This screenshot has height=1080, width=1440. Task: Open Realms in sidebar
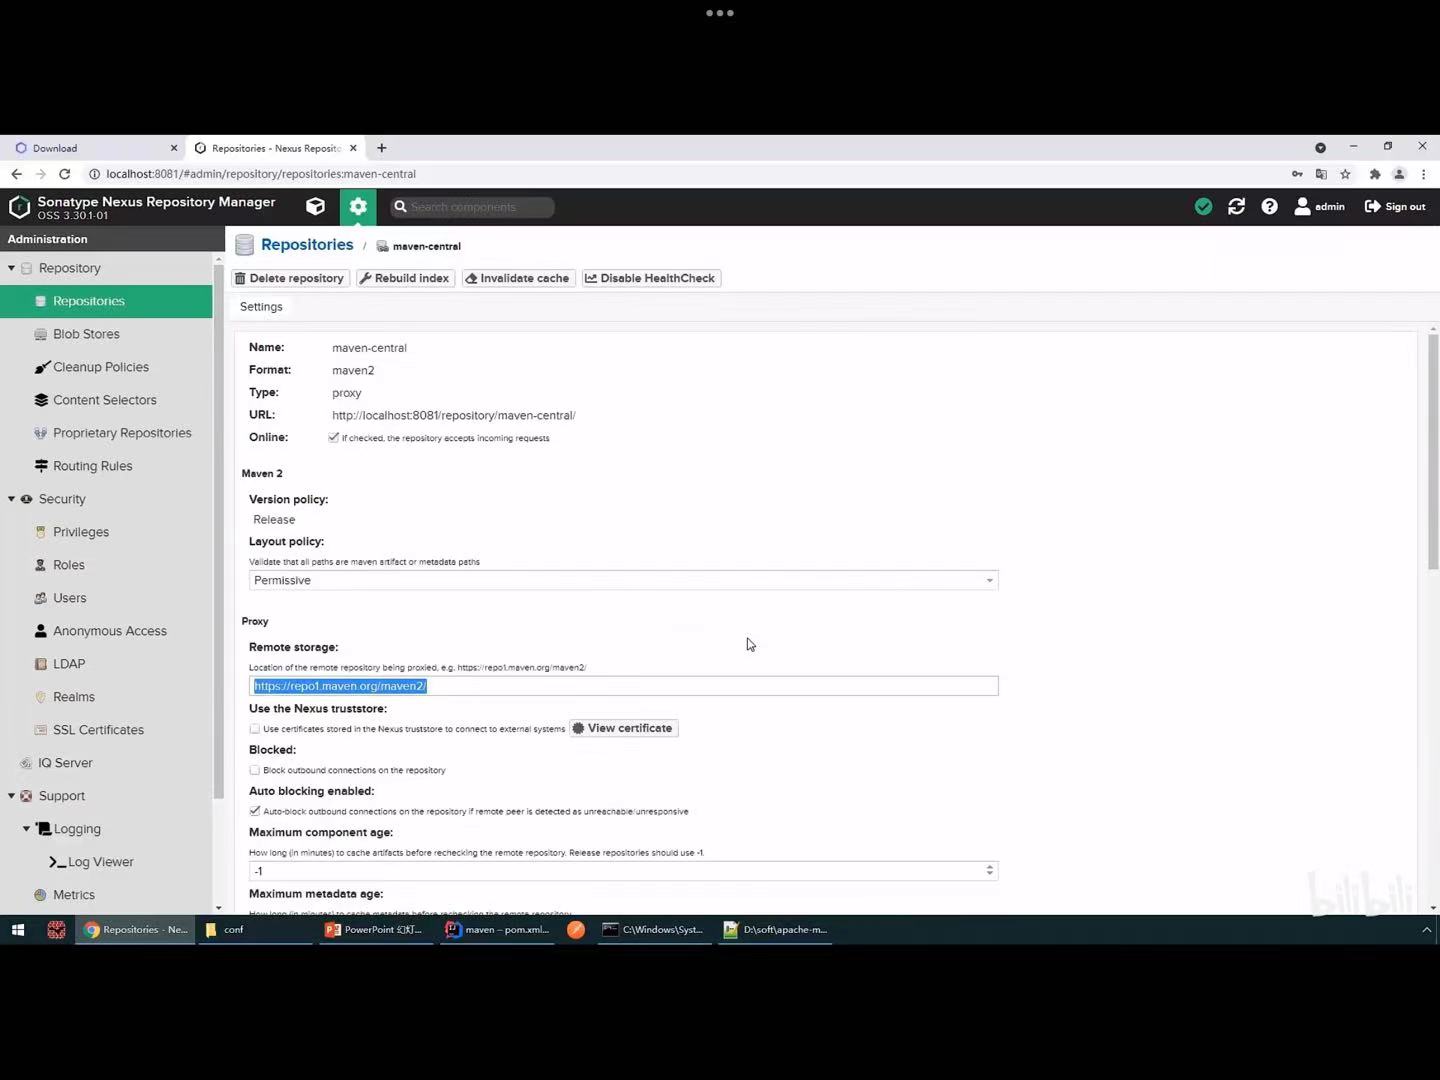[x=73, y=697]
